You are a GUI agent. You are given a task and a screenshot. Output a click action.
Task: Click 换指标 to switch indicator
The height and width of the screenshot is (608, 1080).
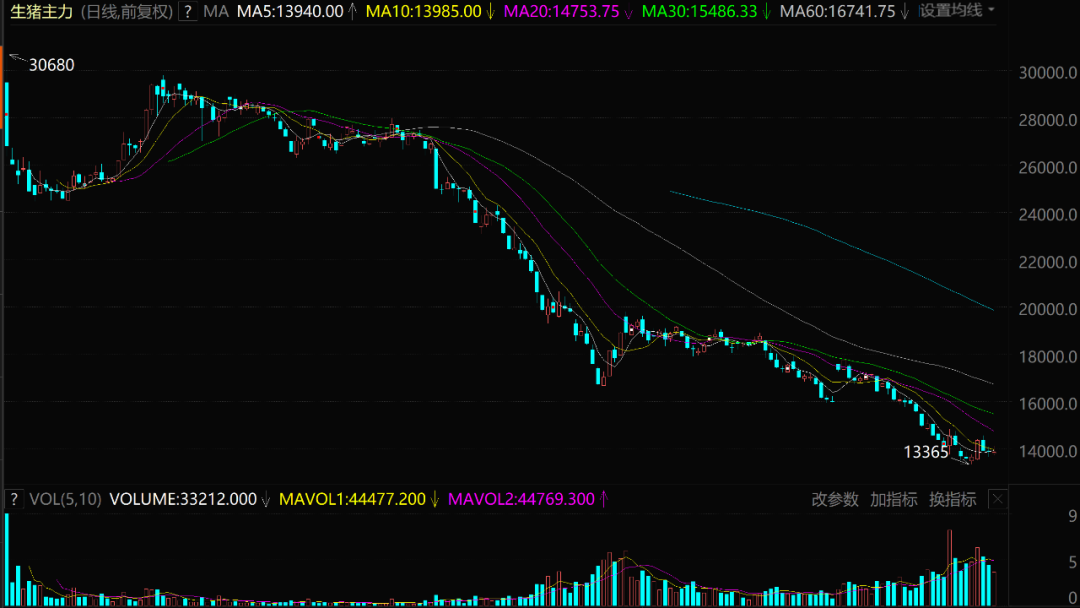(953, 499)
